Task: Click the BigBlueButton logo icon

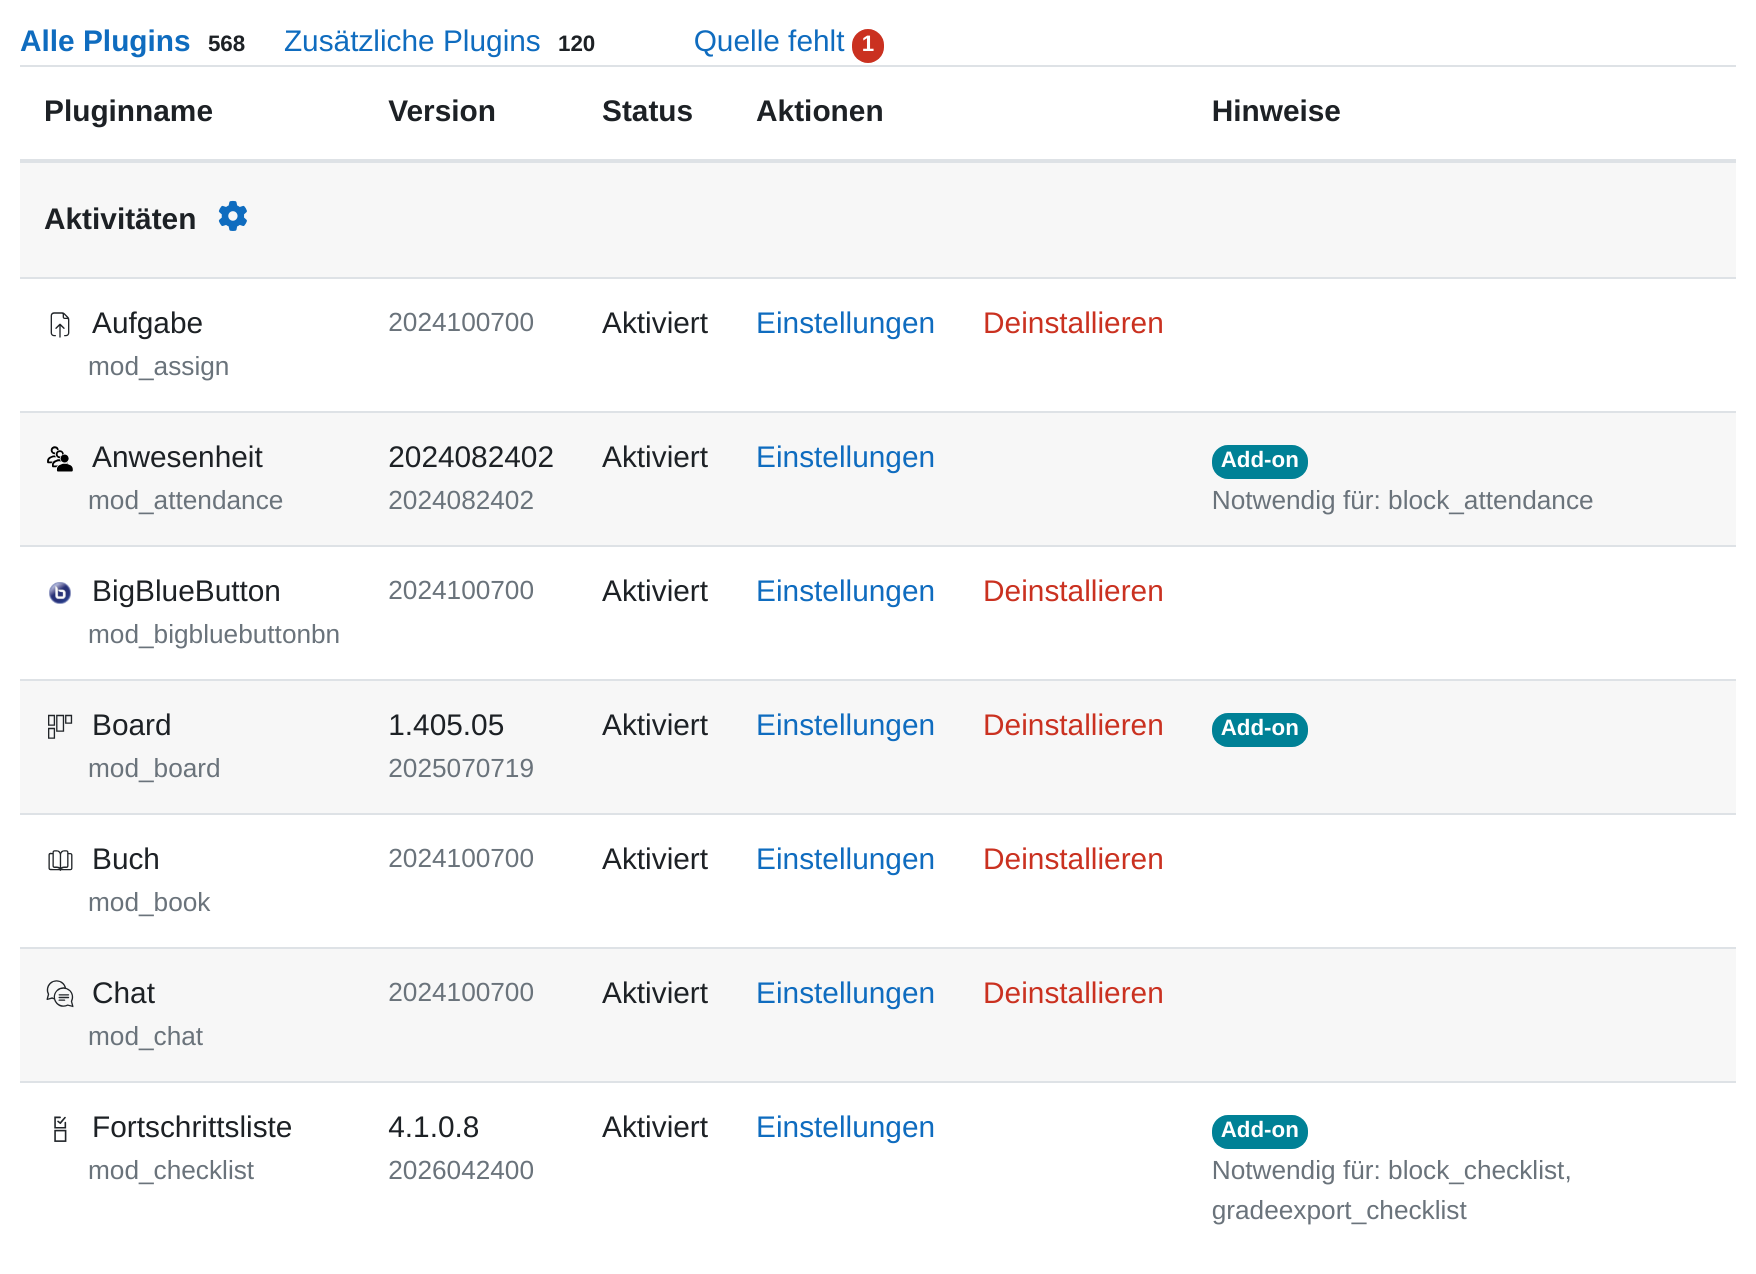Action: click(x=60, y=592)
